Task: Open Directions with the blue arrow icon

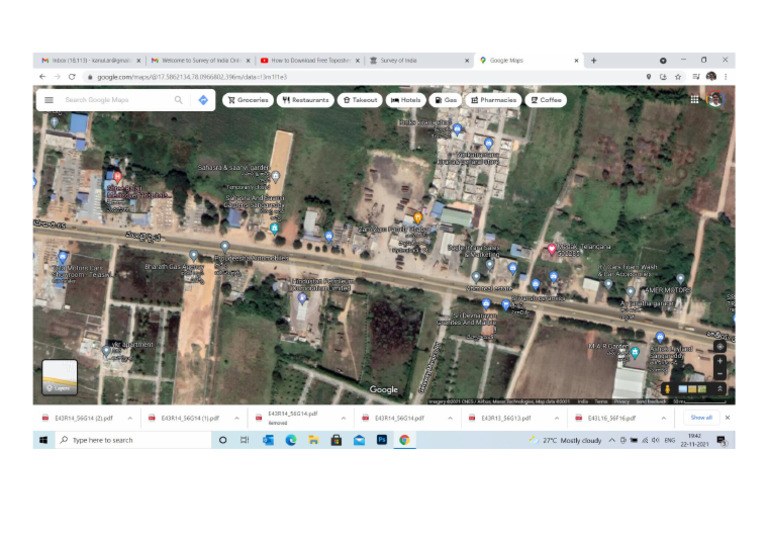Action: [203, 100]
